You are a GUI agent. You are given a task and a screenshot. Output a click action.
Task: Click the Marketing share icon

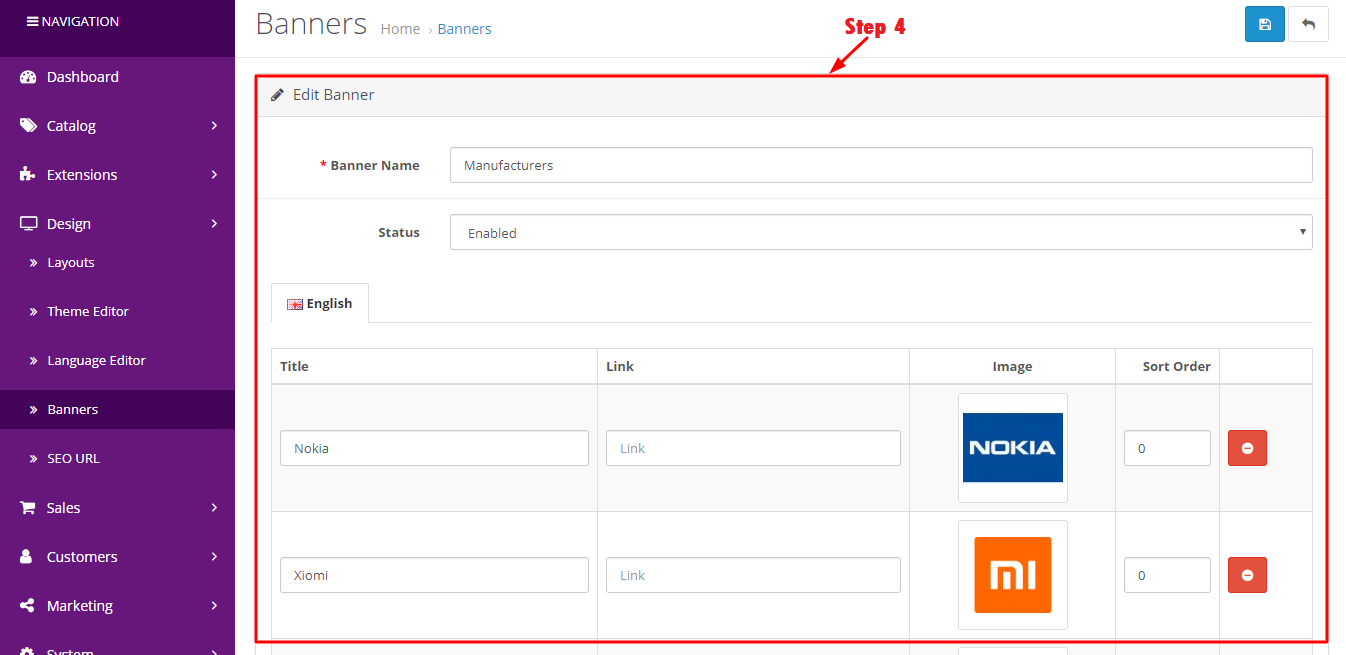pyautogui.click(x=28, y=606)
